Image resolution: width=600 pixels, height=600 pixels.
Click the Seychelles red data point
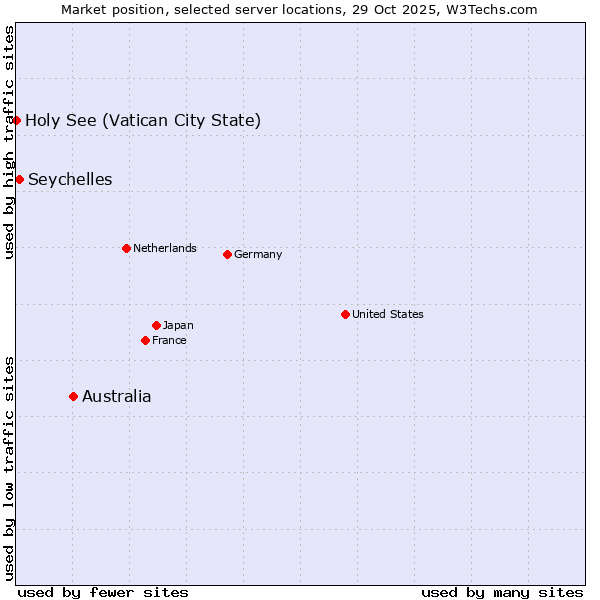point(20,179)
